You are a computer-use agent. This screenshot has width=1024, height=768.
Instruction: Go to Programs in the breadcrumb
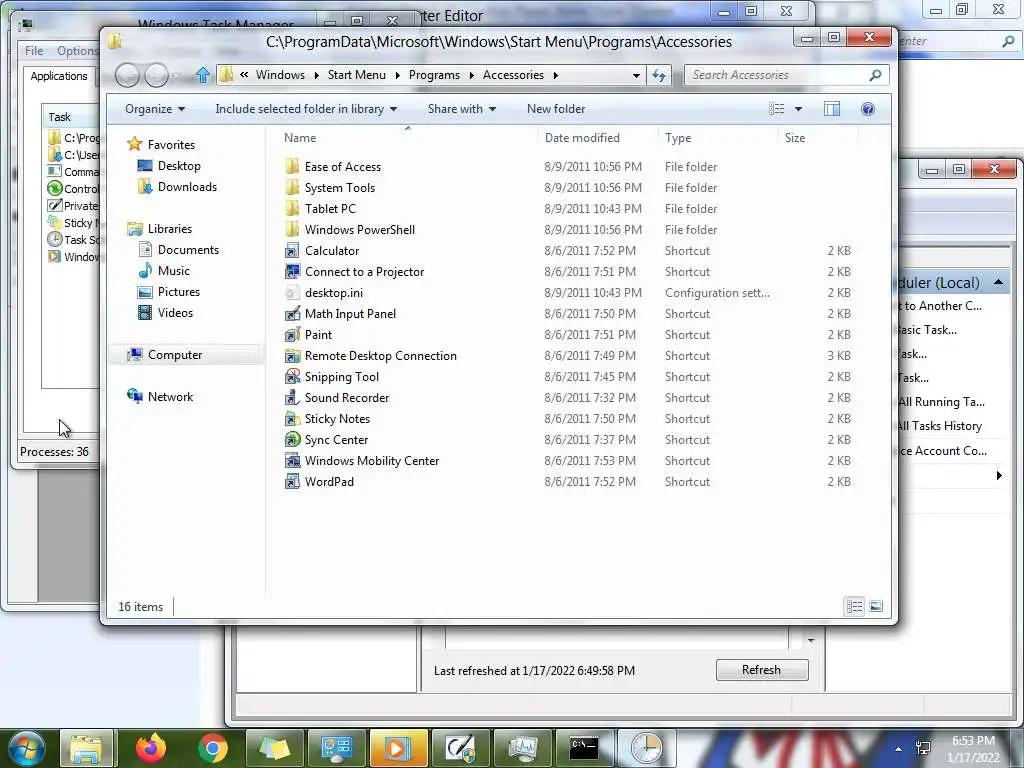point(434,75)
